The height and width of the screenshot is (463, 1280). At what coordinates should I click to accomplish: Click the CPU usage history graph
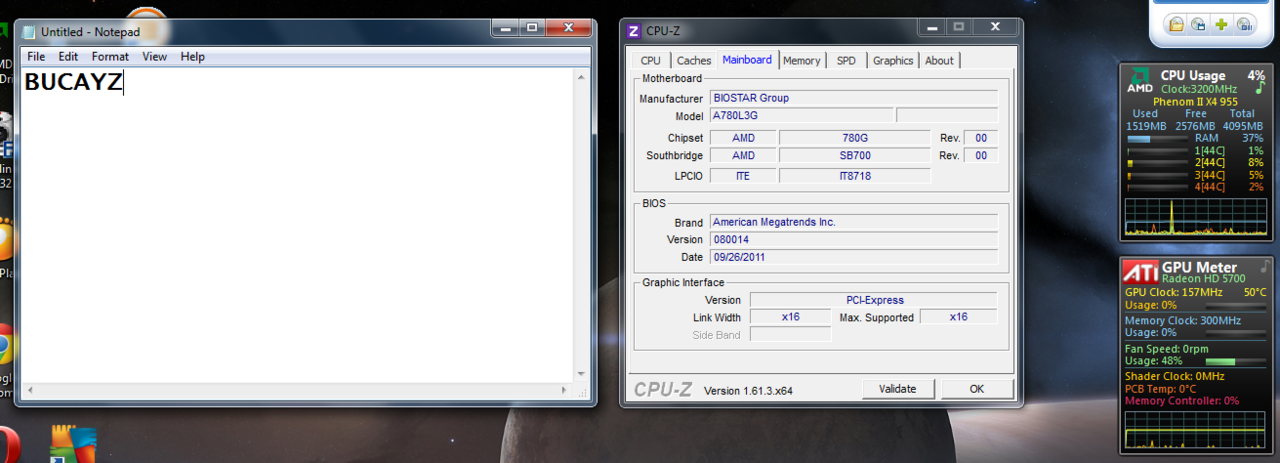point(1196,217)
